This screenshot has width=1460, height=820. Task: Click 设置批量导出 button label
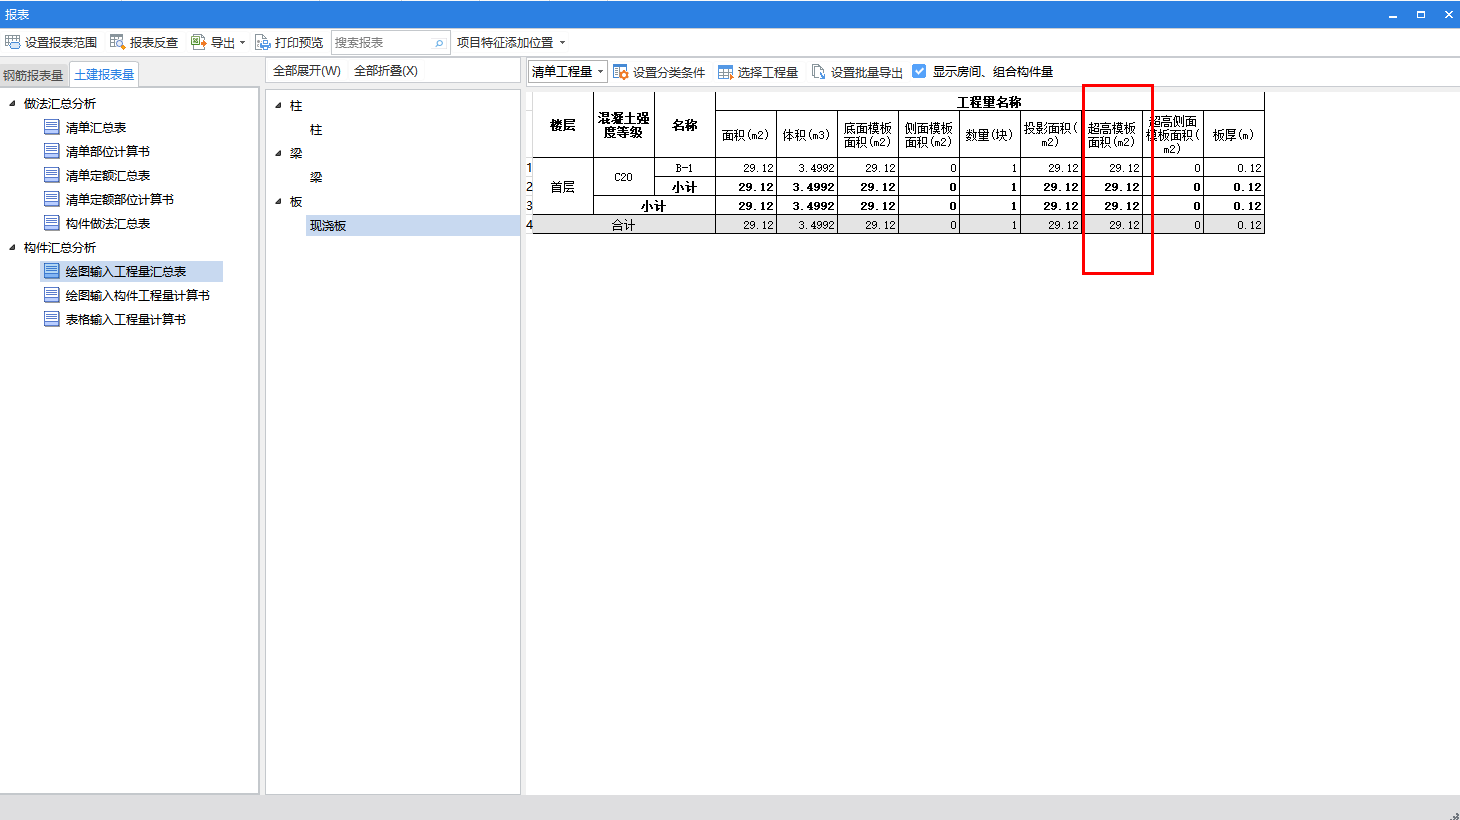tap(867, 72)
